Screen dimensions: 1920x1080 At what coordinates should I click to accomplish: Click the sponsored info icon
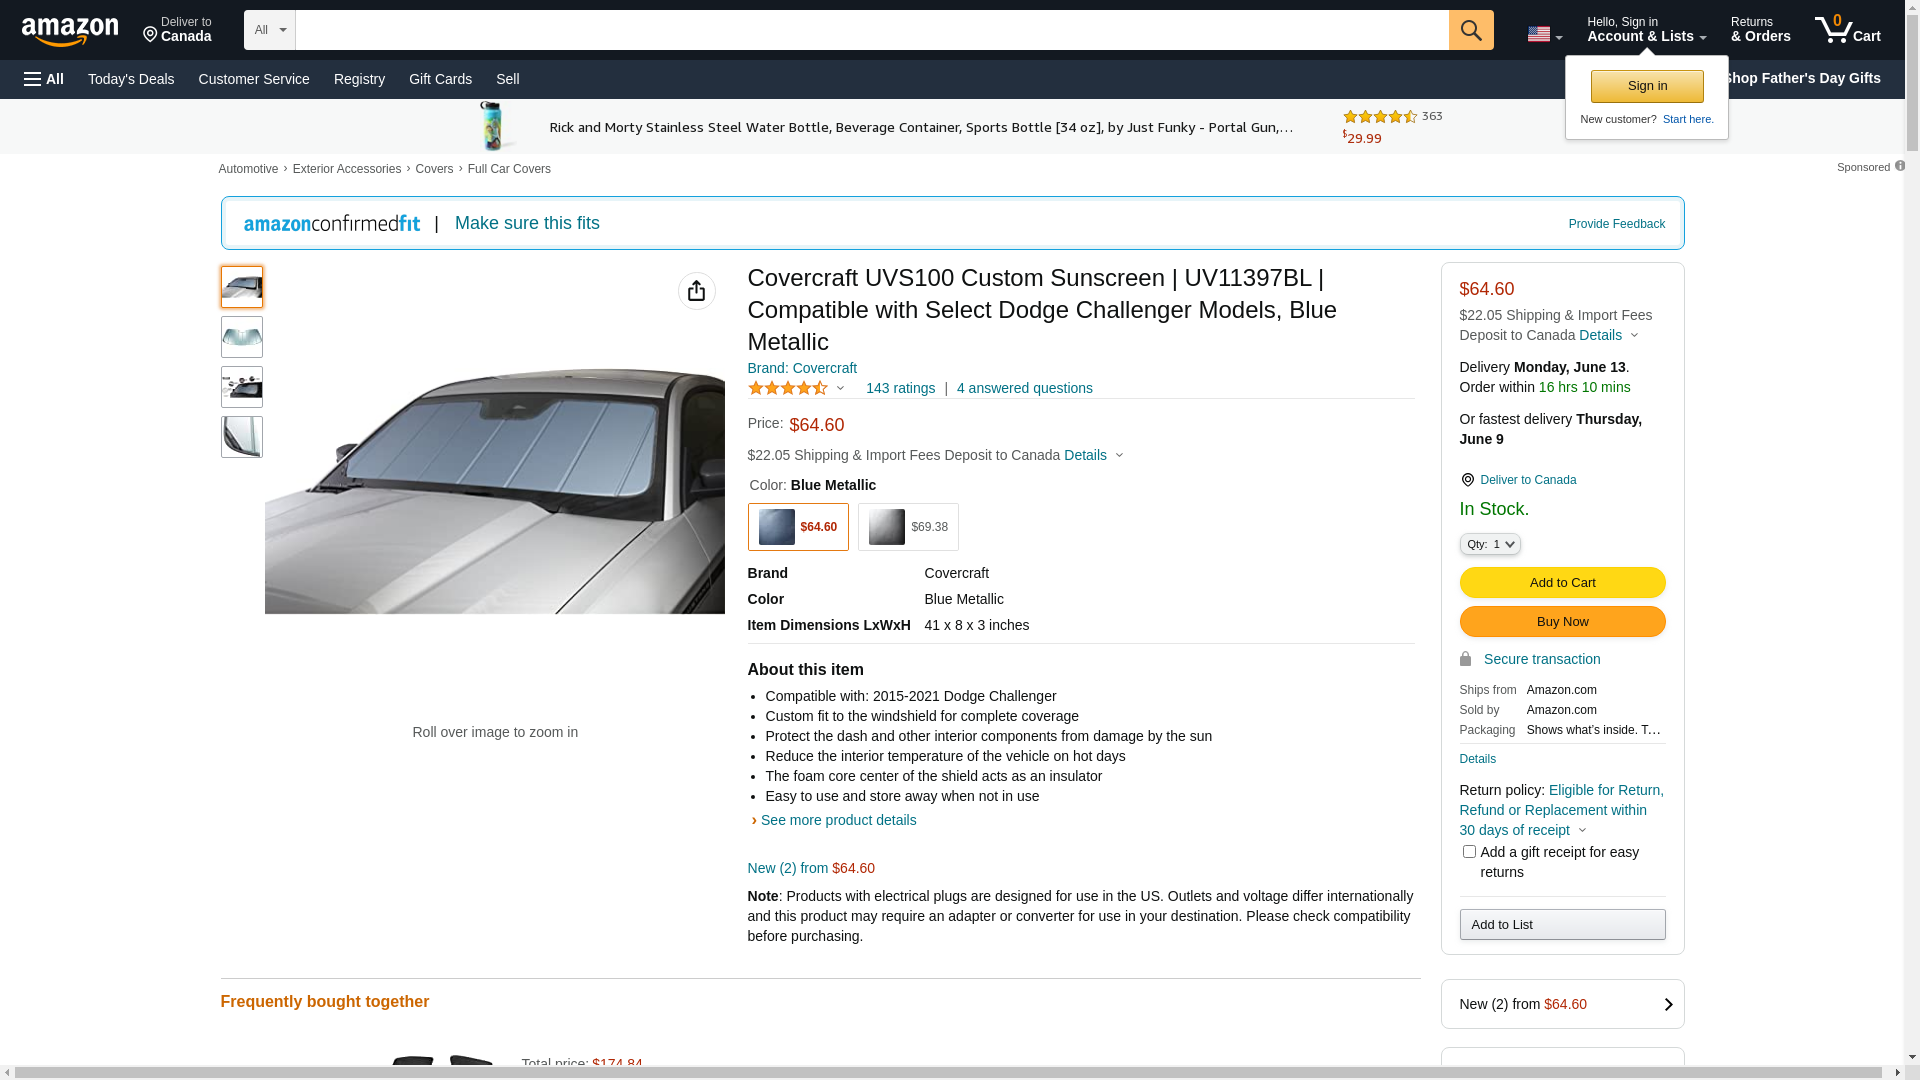1899,166
